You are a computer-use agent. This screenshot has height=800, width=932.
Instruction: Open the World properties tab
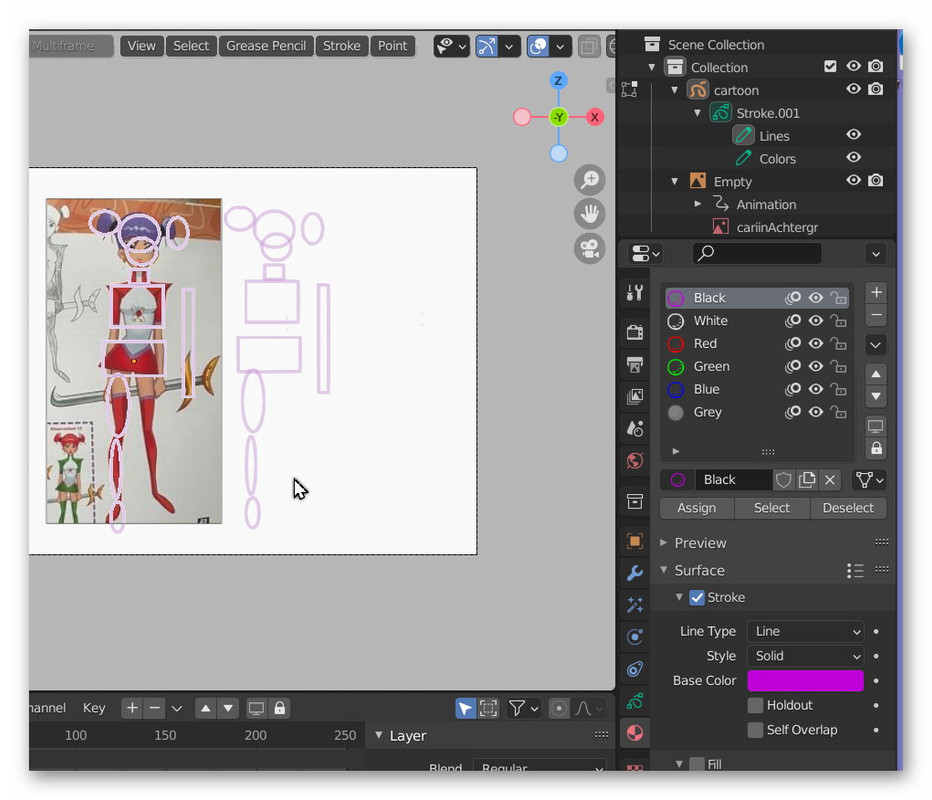(634, 460)
